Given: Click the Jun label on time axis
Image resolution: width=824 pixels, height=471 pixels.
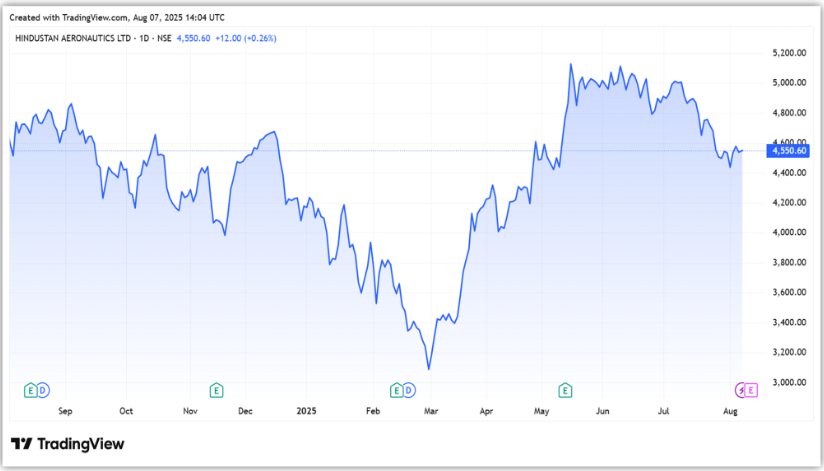Looking at the screenshot, I should coord(602,410).
